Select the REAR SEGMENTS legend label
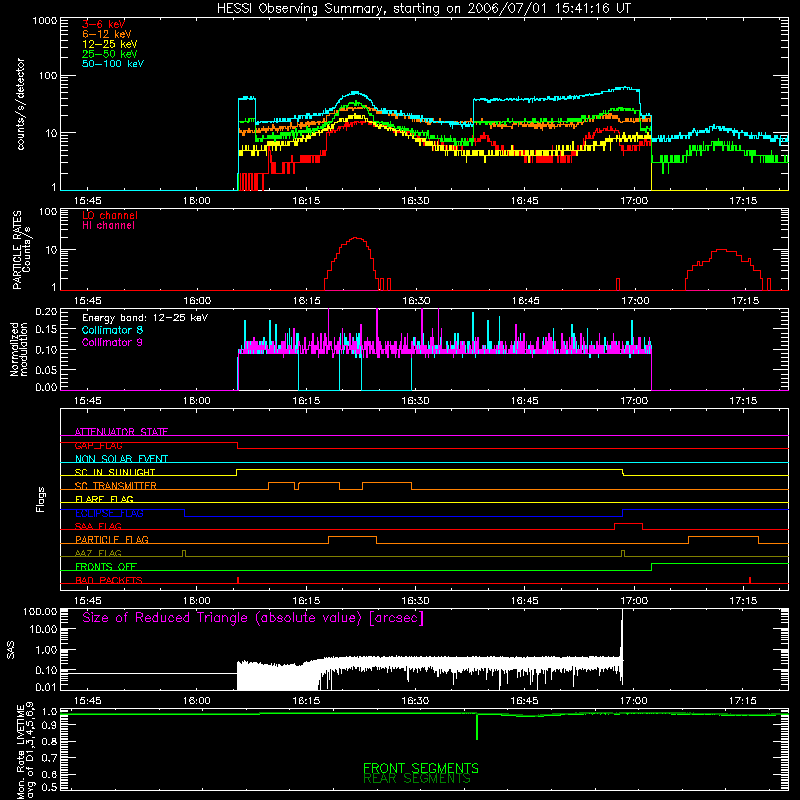The image size is (800, 800). pos(417,779)
